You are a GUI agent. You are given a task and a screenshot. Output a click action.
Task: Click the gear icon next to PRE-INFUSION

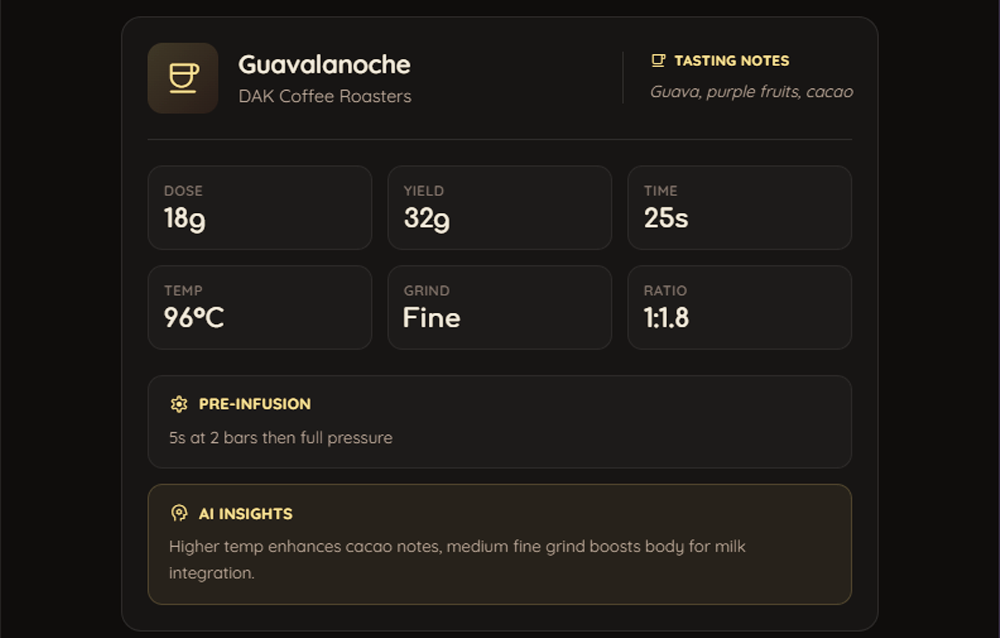click(x=178, y=404)
